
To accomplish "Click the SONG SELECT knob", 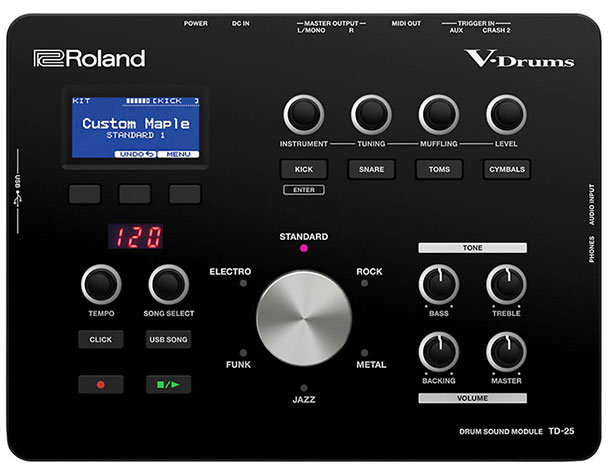I will pos(169,285).
